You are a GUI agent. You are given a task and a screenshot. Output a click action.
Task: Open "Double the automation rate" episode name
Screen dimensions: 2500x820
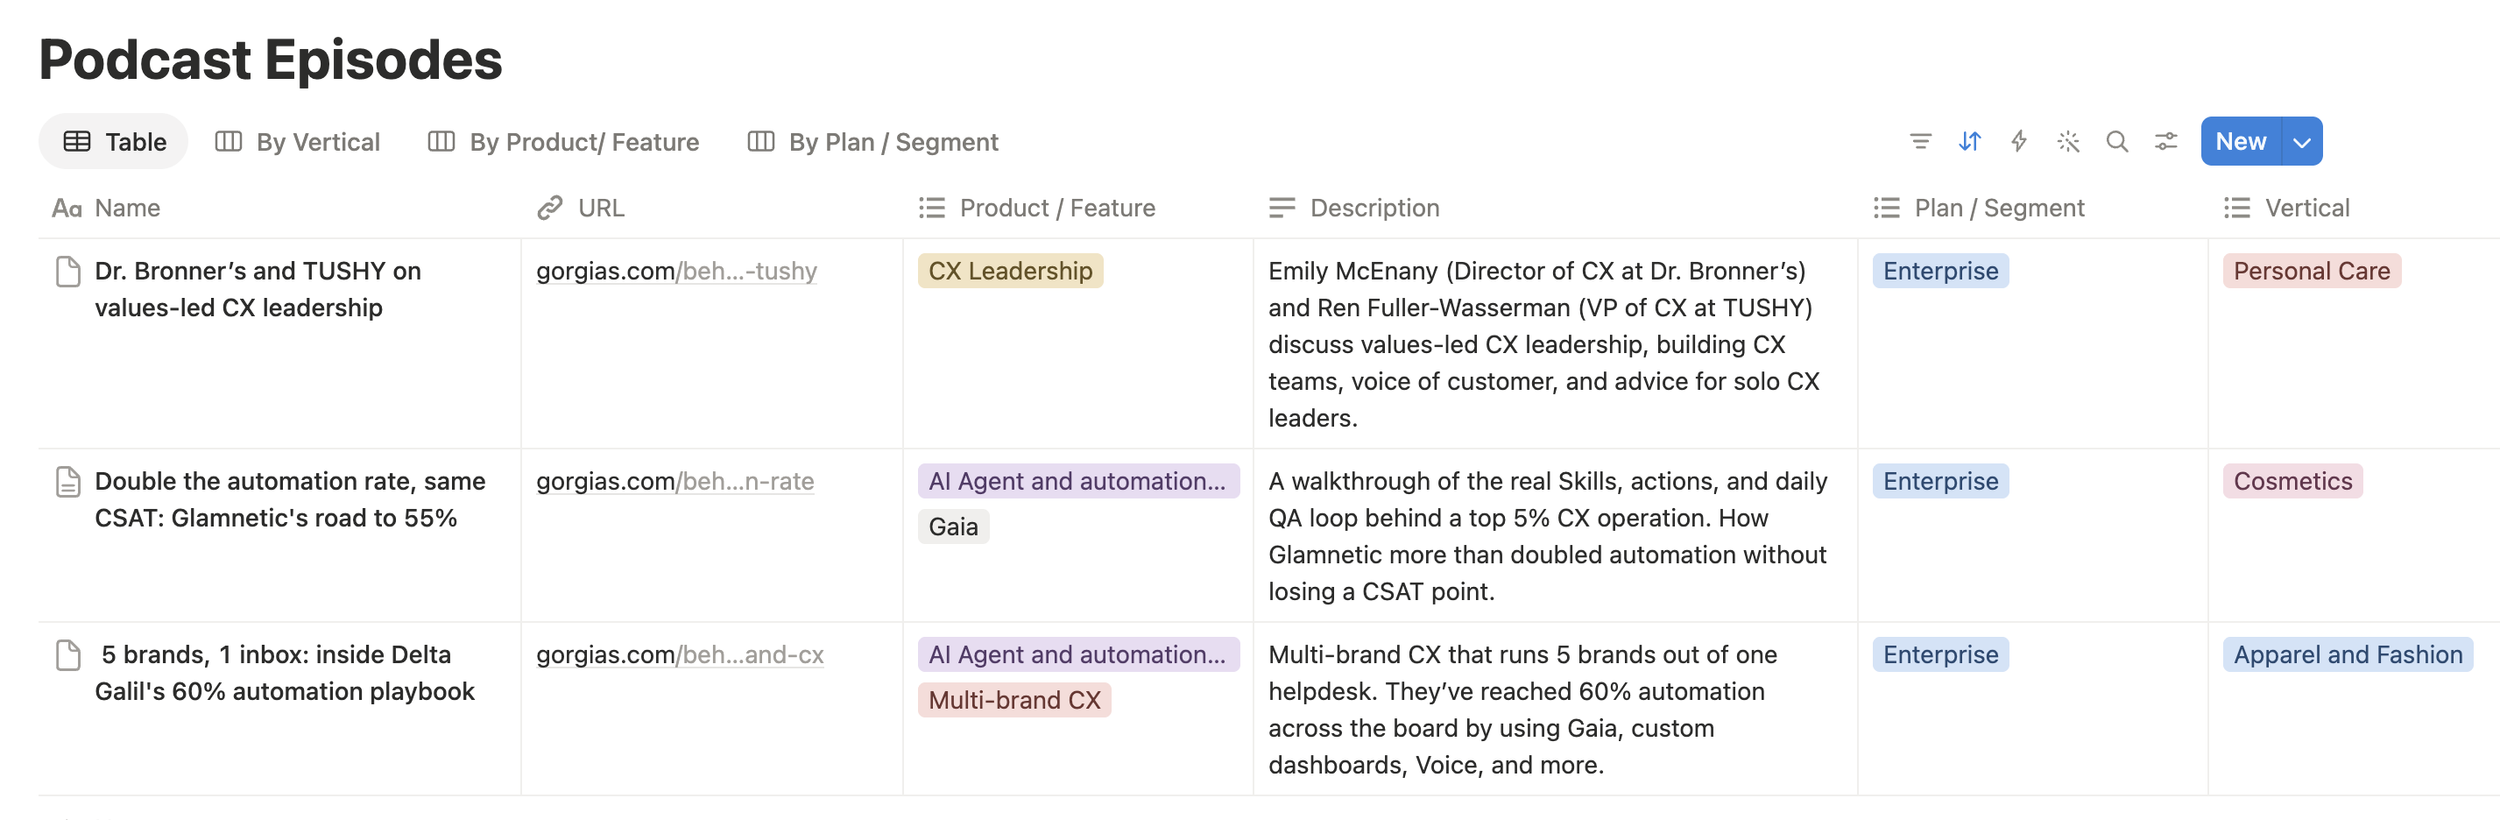click(x=290, y=499)
